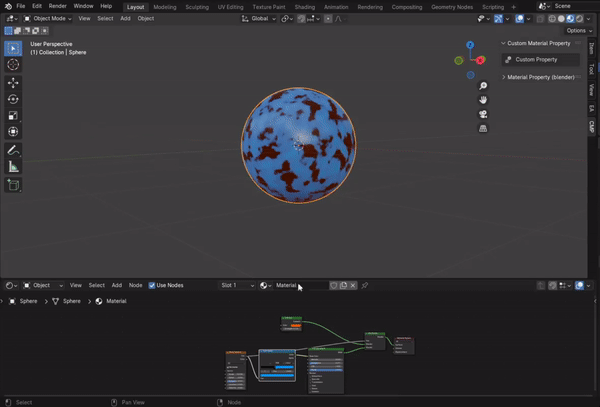Uncheck the Use Nodes checkbox
The image size is (600, 407).
[x=152, y=285]
